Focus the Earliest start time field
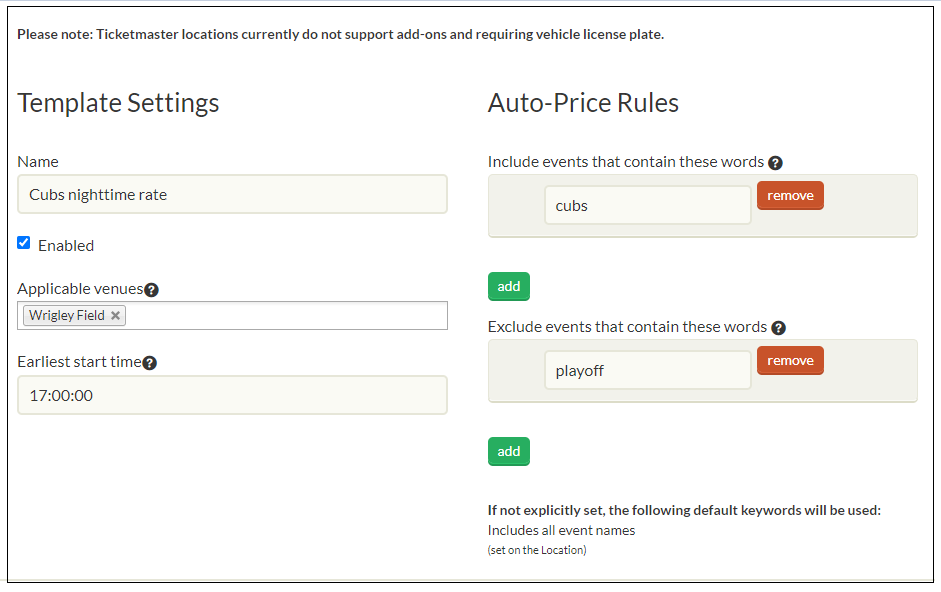The width and height of the screenshot is (941, 592). pyautogui.click(x=232, y=395)
